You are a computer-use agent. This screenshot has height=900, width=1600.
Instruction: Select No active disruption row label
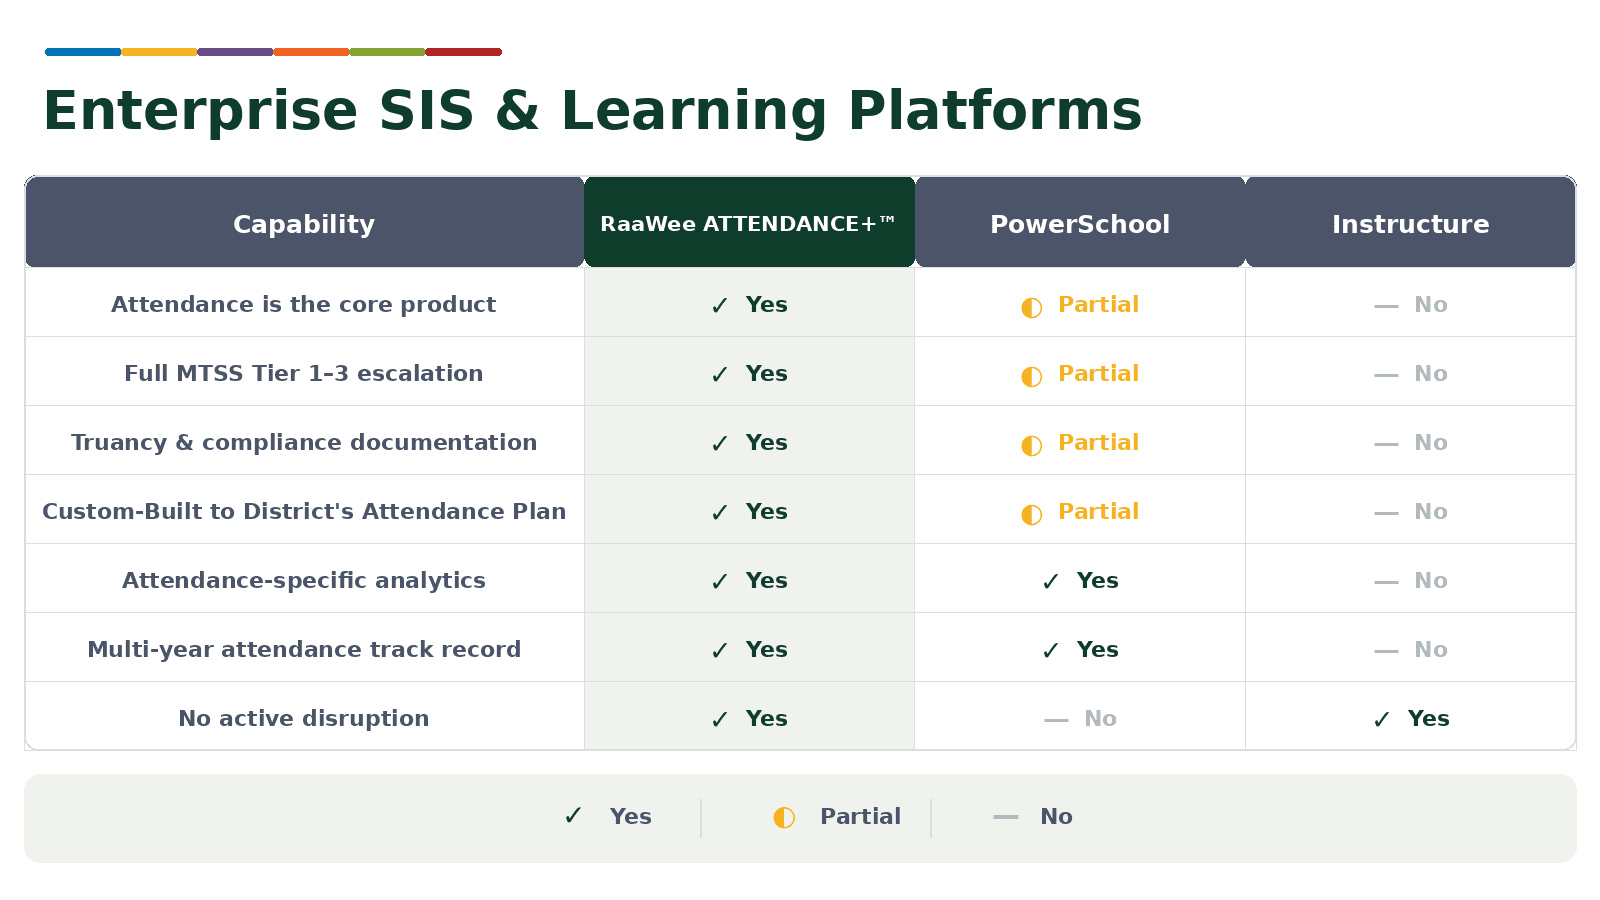pos(304,718)
